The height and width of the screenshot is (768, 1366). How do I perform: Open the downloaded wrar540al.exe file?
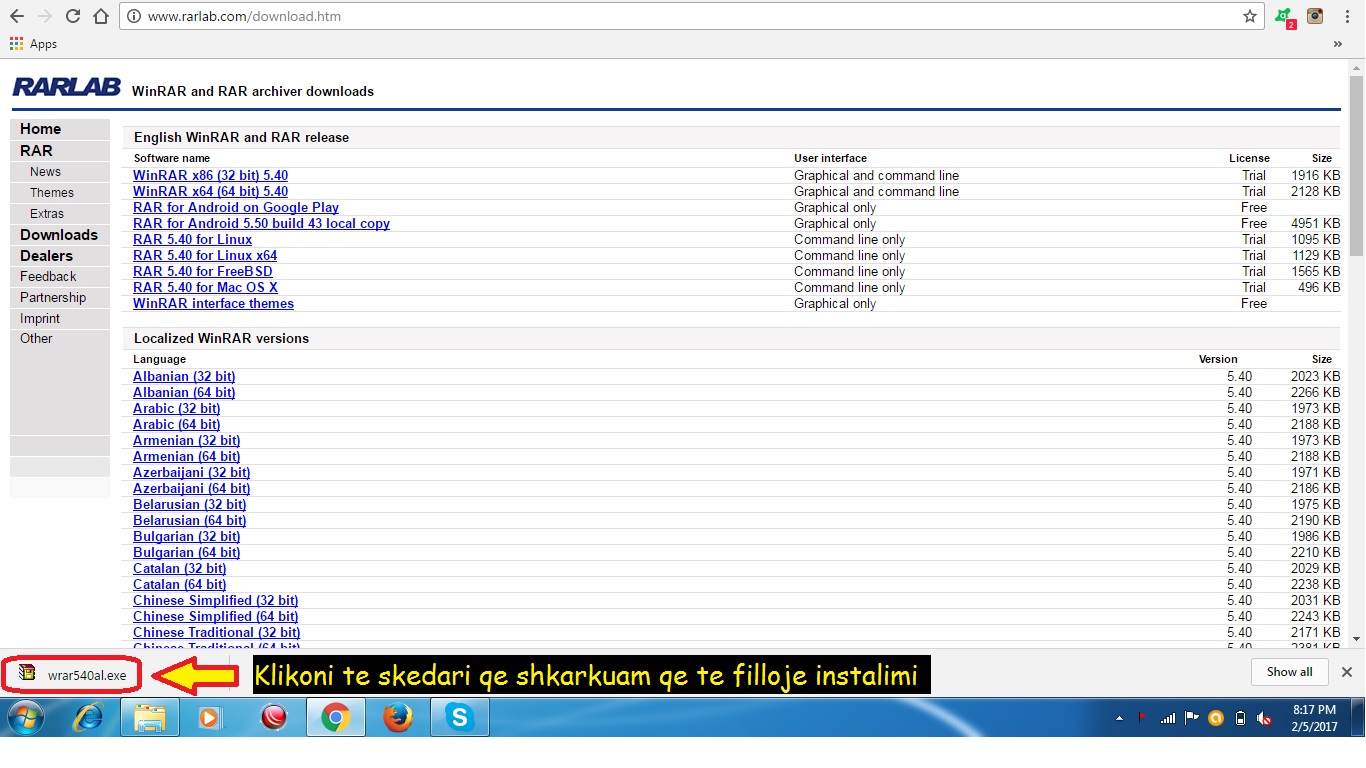(72, 674)
